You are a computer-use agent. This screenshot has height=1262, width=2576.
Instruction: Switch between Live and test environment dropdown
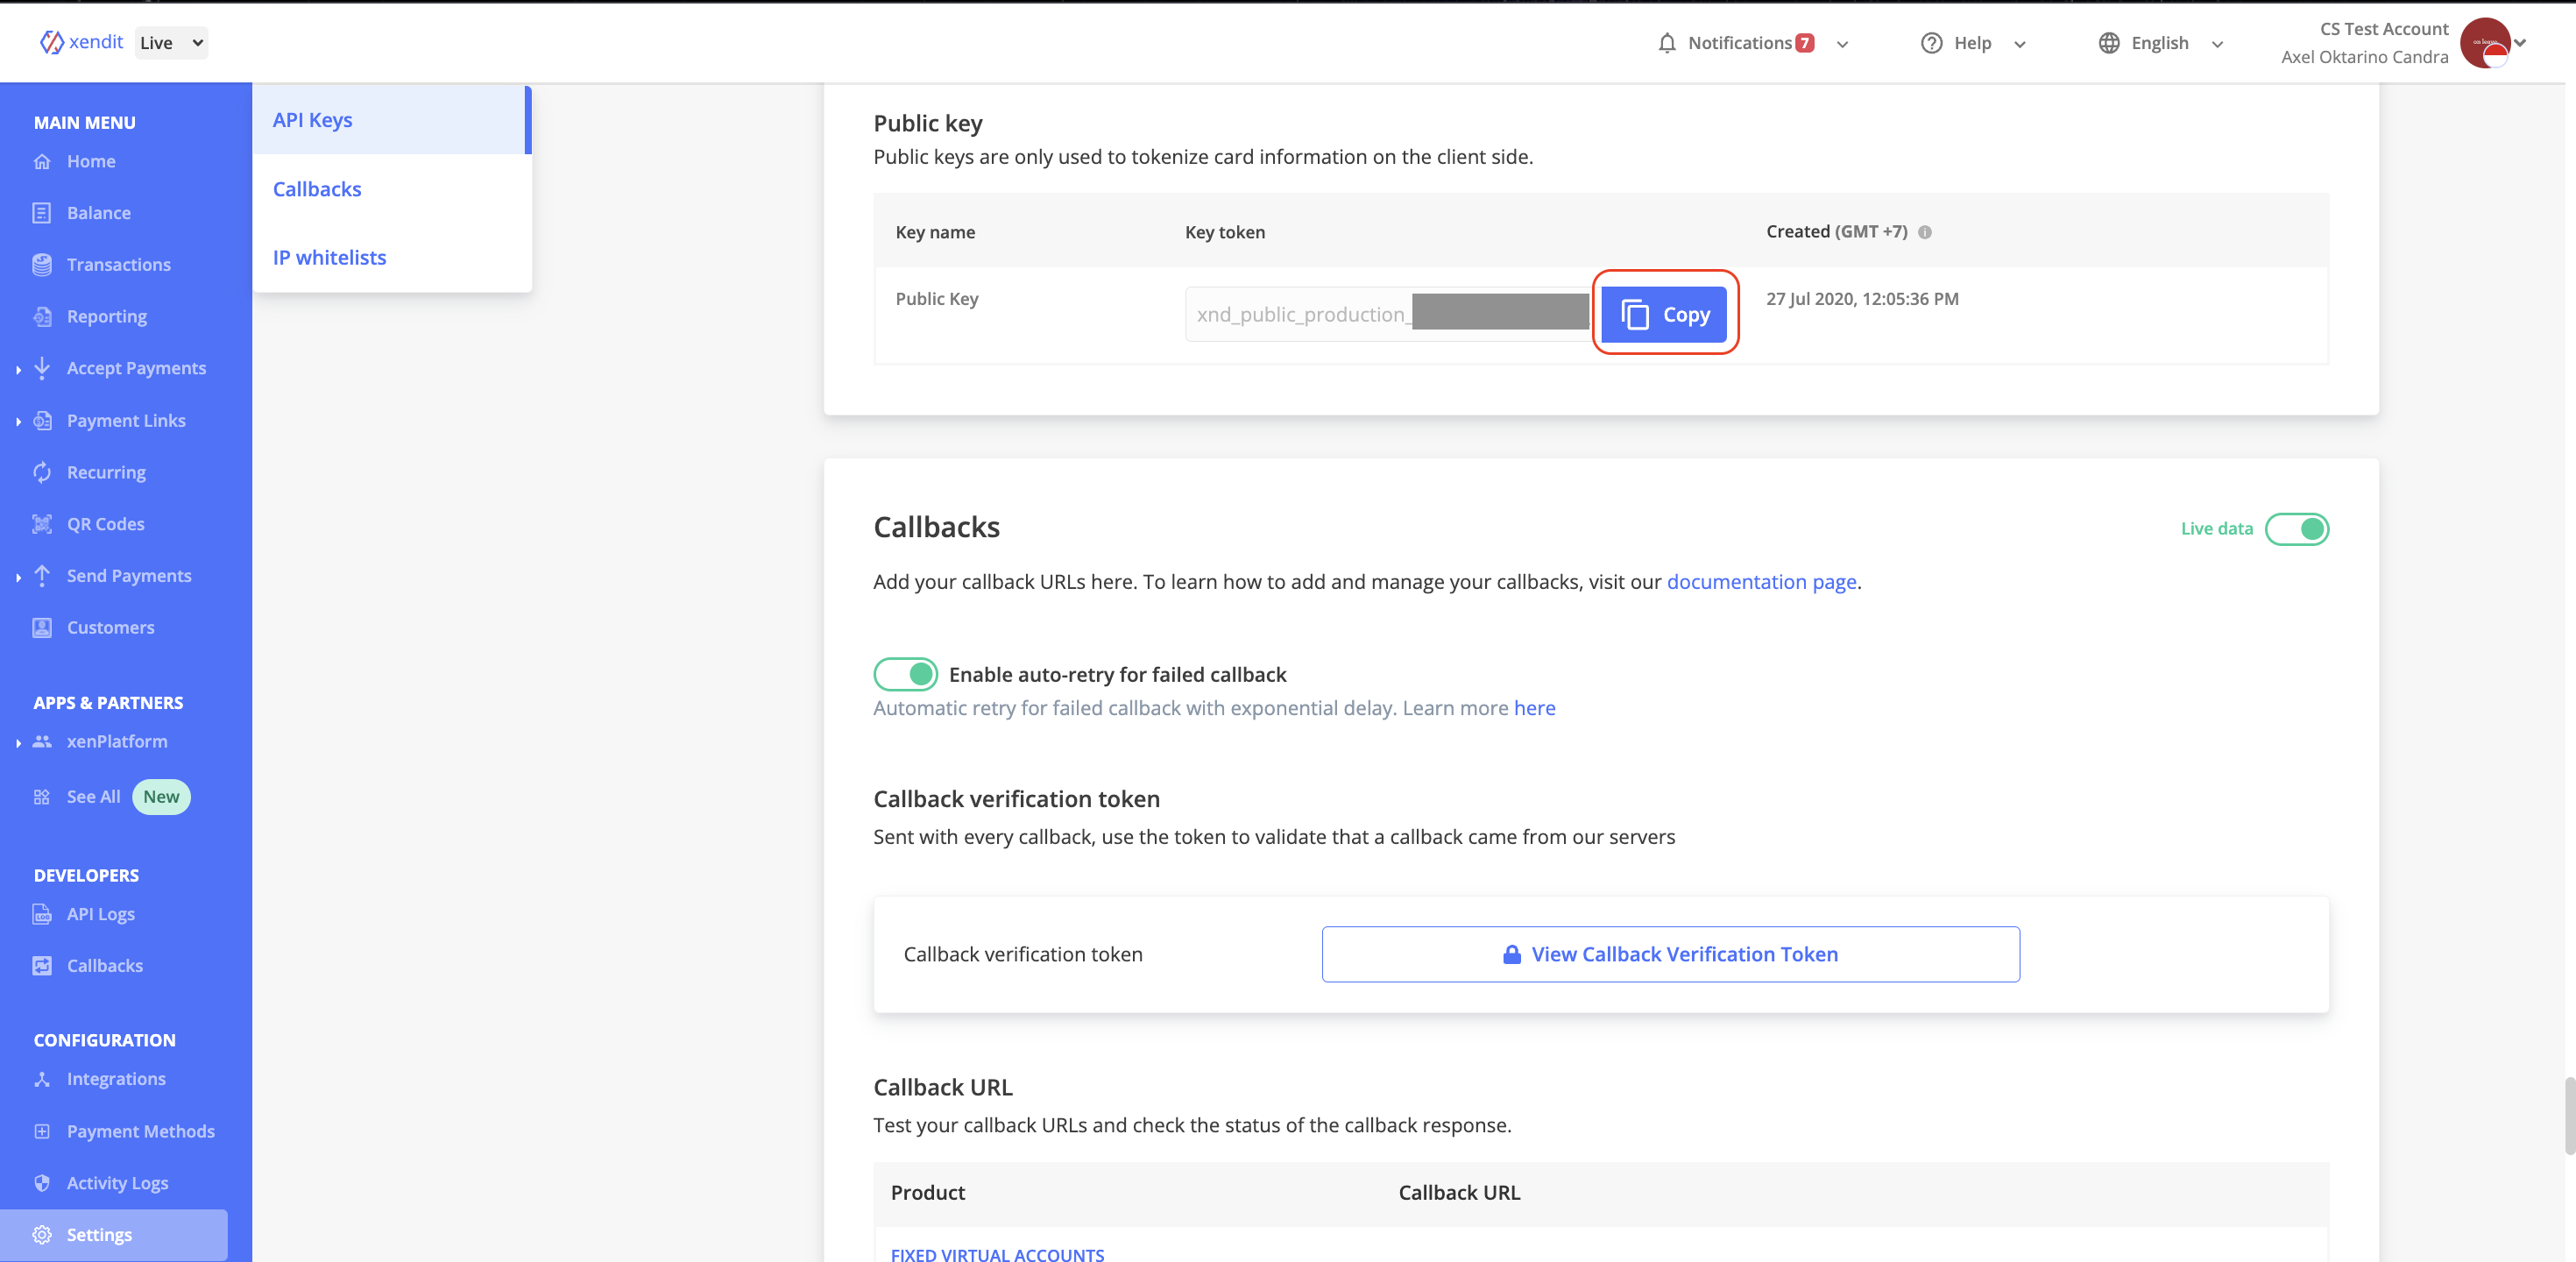click(x=171, y=41)
